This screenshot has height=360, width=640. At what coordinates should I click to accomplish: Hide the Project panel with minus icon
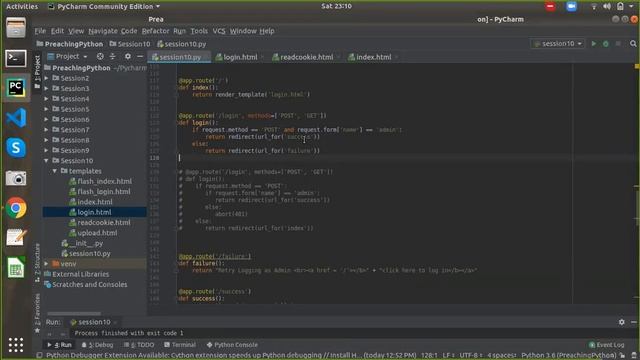[140, 56]
